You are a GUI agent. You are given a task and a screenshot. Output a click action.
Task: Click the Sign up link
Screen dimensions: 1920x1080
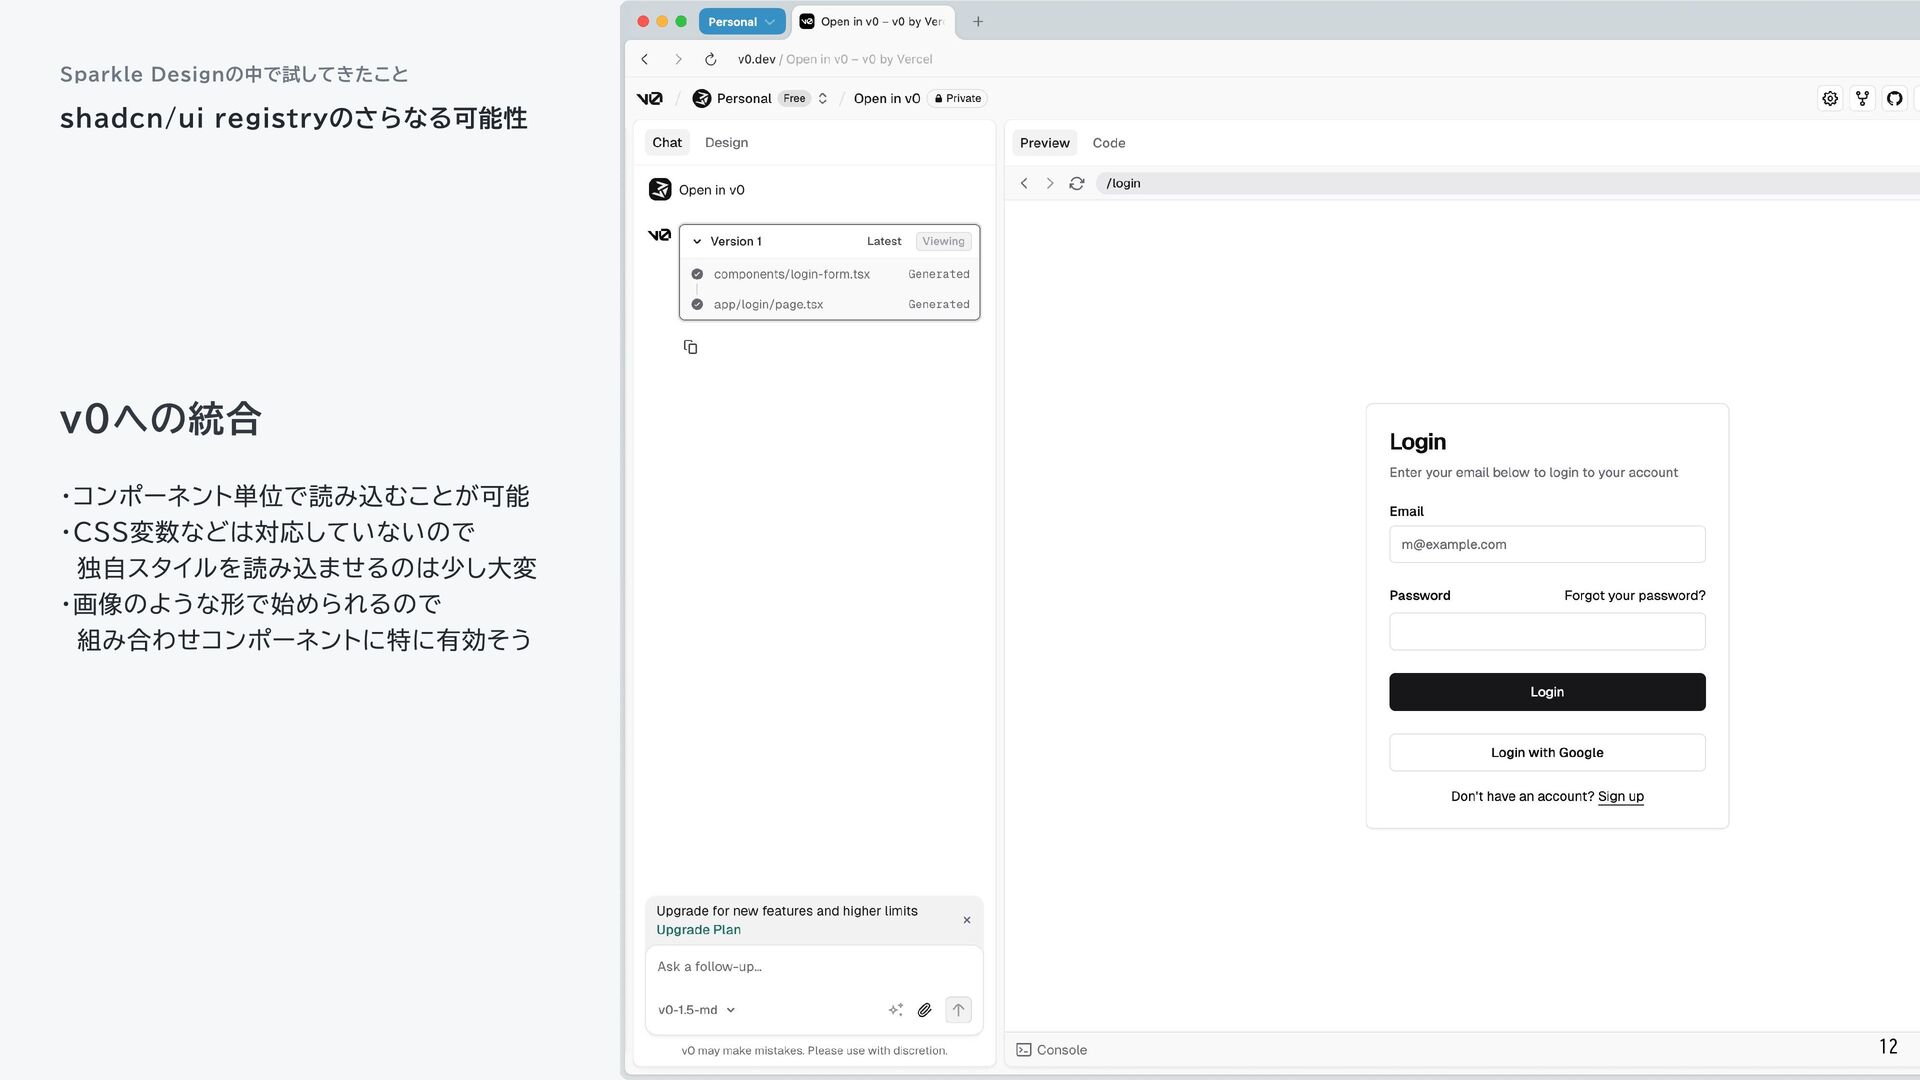pos(1620,796)
